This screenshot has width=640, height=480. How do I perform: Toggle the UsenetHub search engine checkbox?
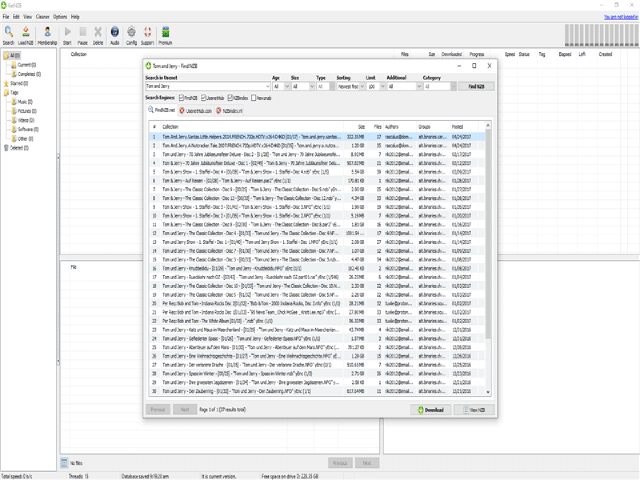[x=204, y=98]
